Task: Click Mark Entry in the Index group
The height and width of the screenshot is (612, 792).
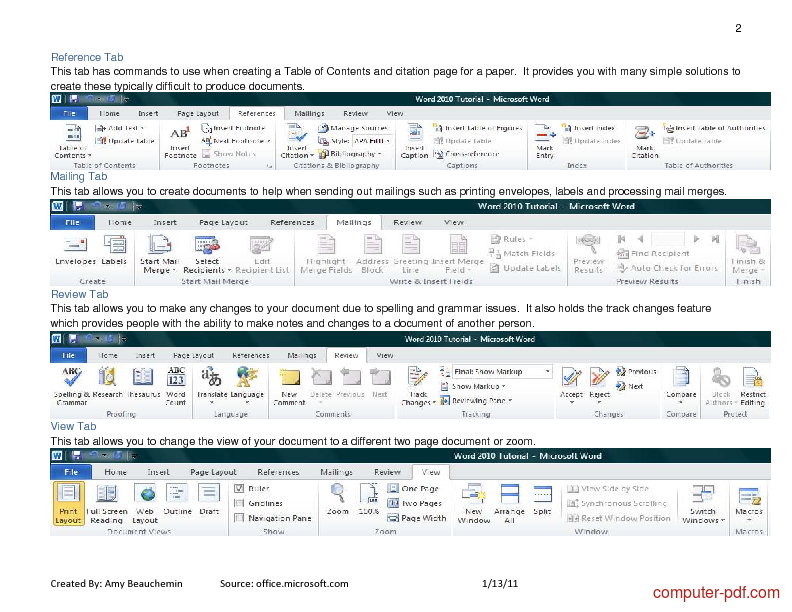Action: tap(545, 141)
